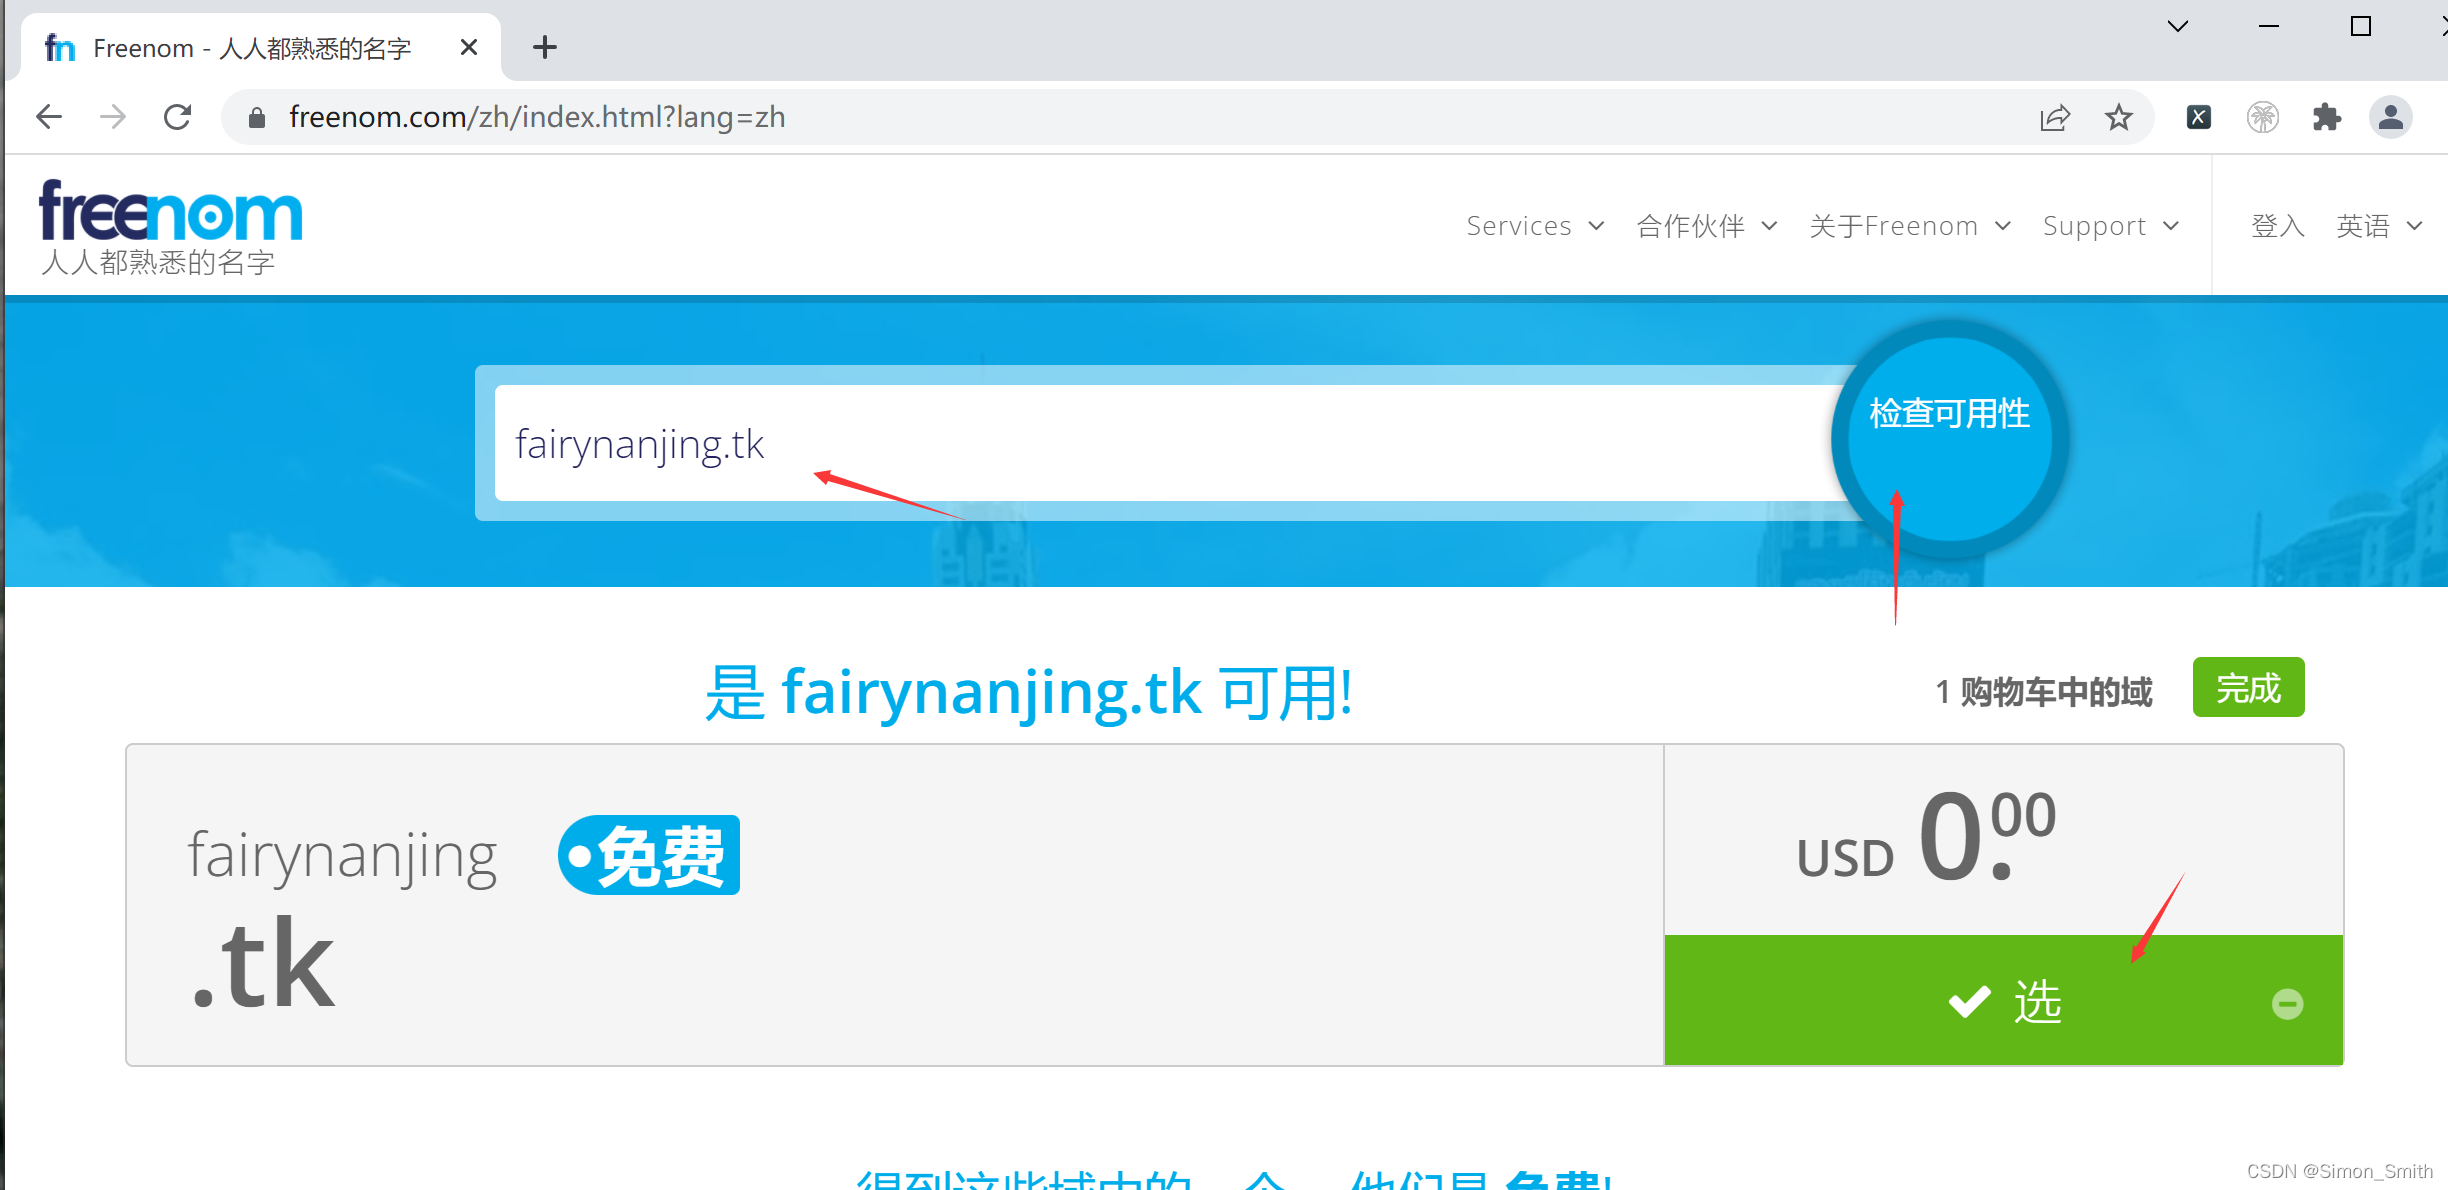Go forward to the next page
Screen dimensions: 2448x1190
[113, 117]
